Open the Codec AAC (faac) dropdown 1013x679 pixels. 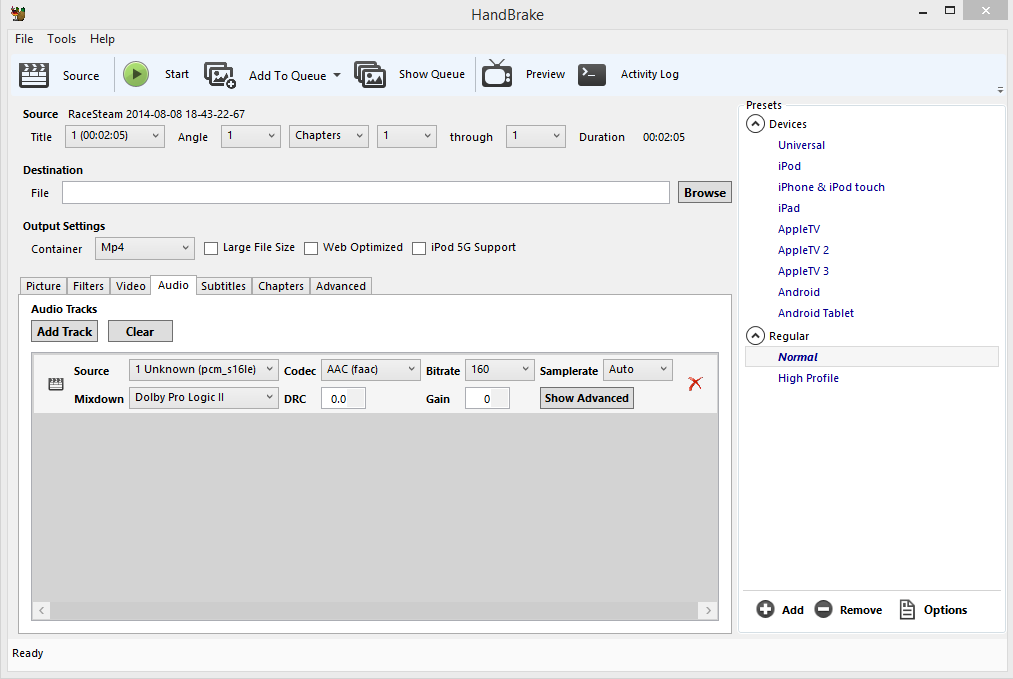(x=371, y=370)
